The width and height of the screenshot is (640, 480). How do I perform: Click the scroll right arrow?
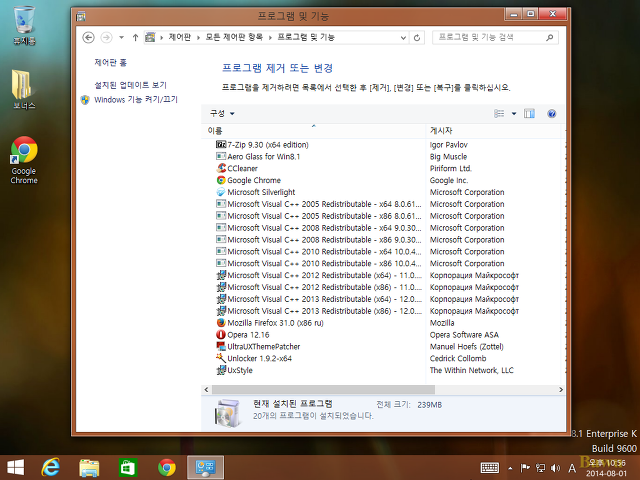561,389
